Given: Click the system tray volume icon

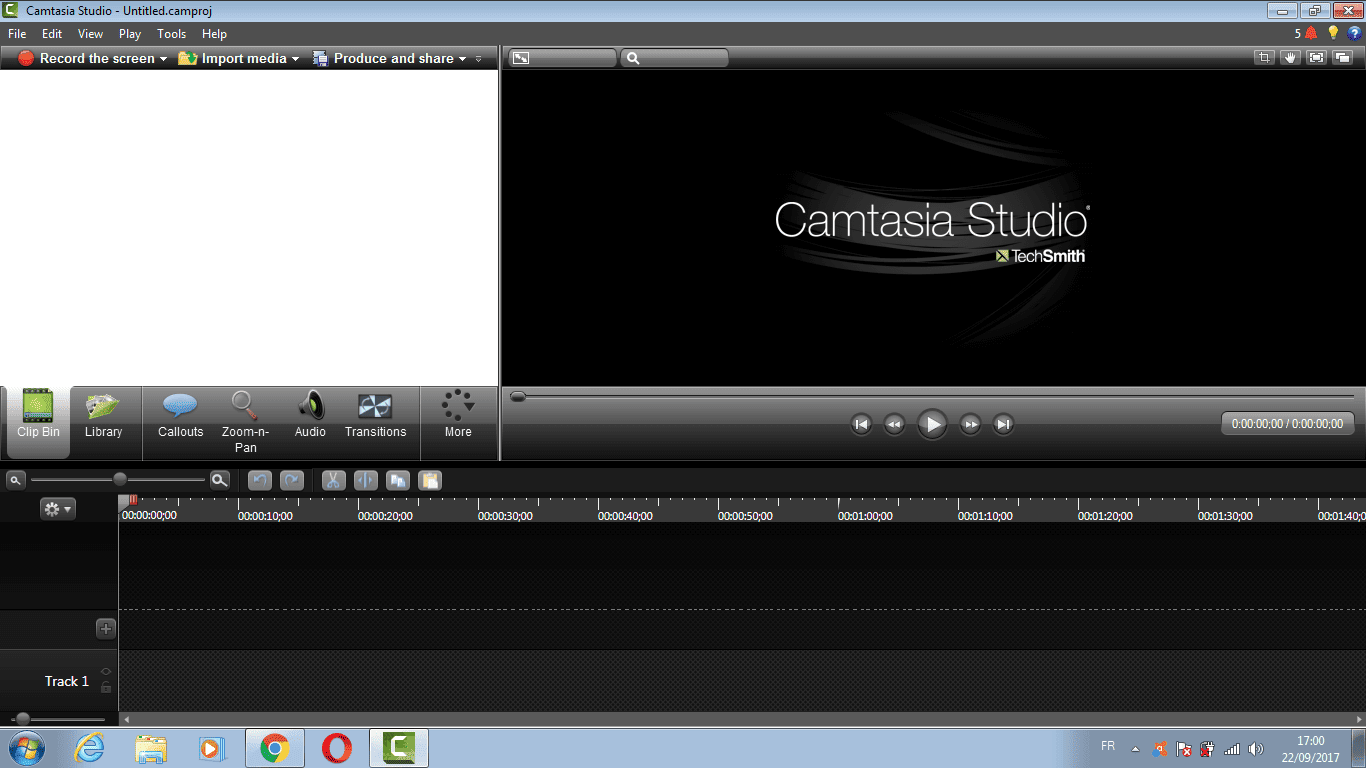Looking at the screenshot, I should [x=1256, y=748].
